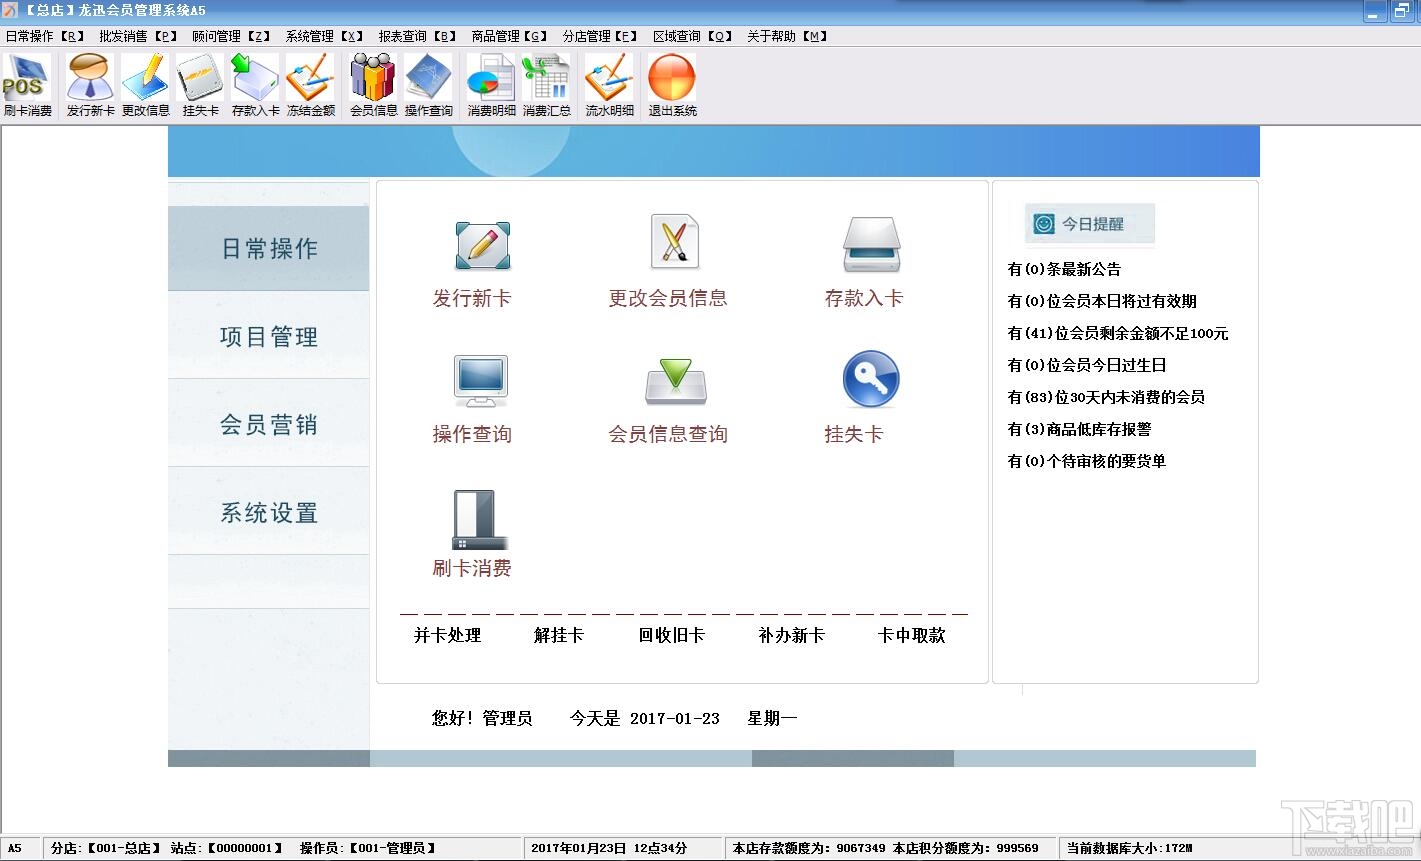Click the red 退出系统 icon
The height and width of the screenshot is (861, 1421).
pyautogui.click(x=672, y=85)
